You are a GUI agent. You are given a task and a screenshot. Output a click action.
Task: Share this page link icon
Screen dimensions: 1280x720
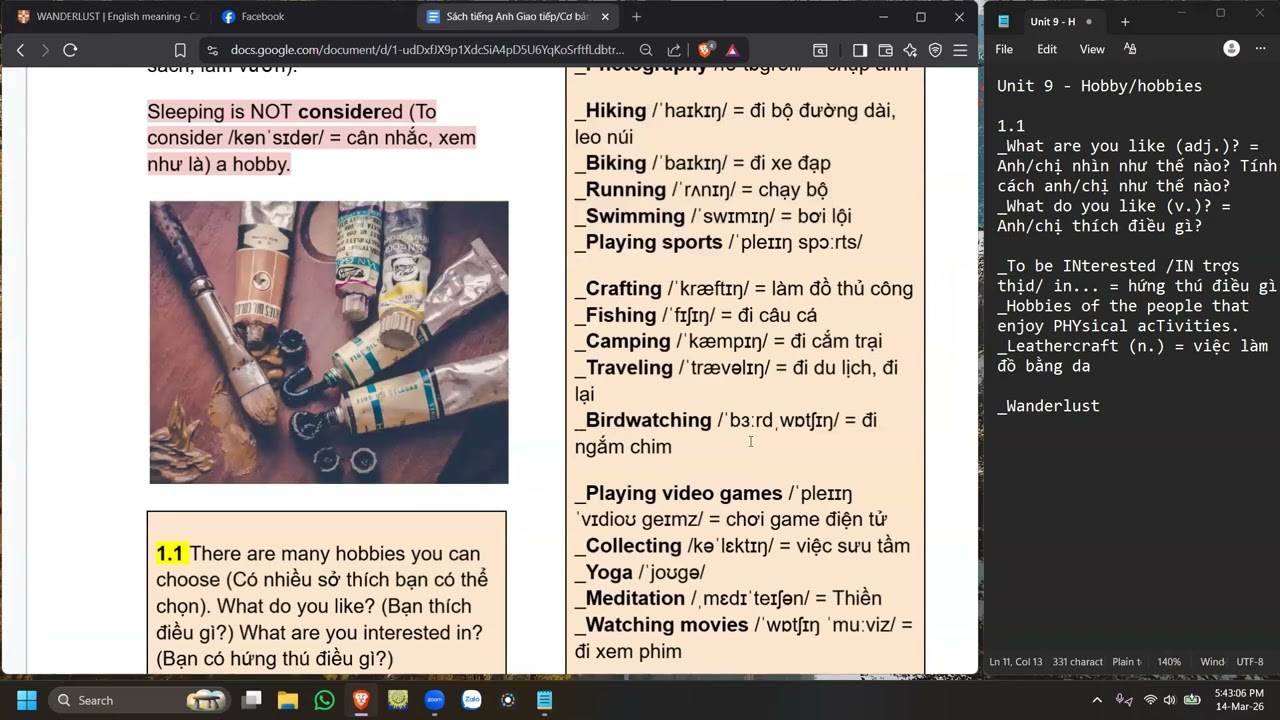pyautogui.click(x=674, y=50)
